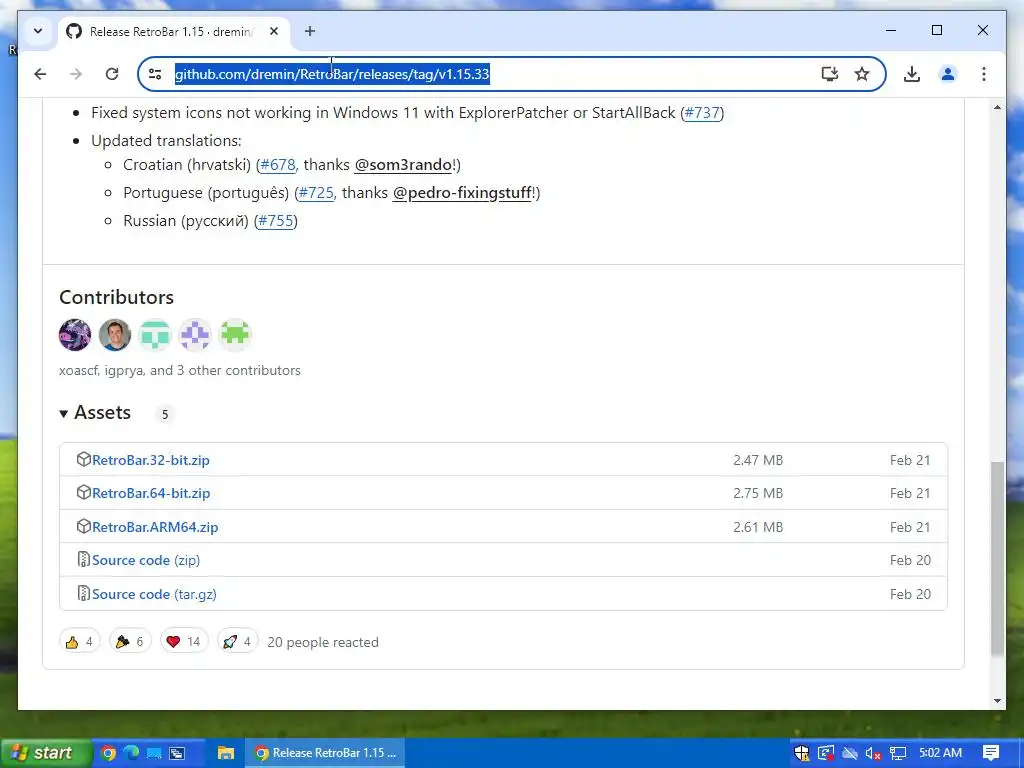Click Windows Security shield tray icon
Viewport: 1024px width, 768px height.
point(802,754)
